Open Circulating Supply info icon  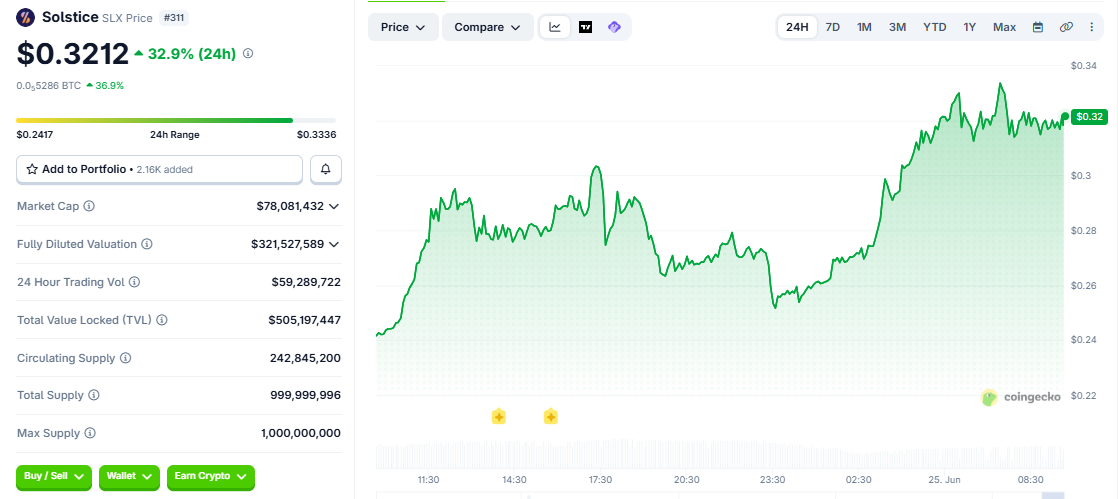(x=125, y=358)
